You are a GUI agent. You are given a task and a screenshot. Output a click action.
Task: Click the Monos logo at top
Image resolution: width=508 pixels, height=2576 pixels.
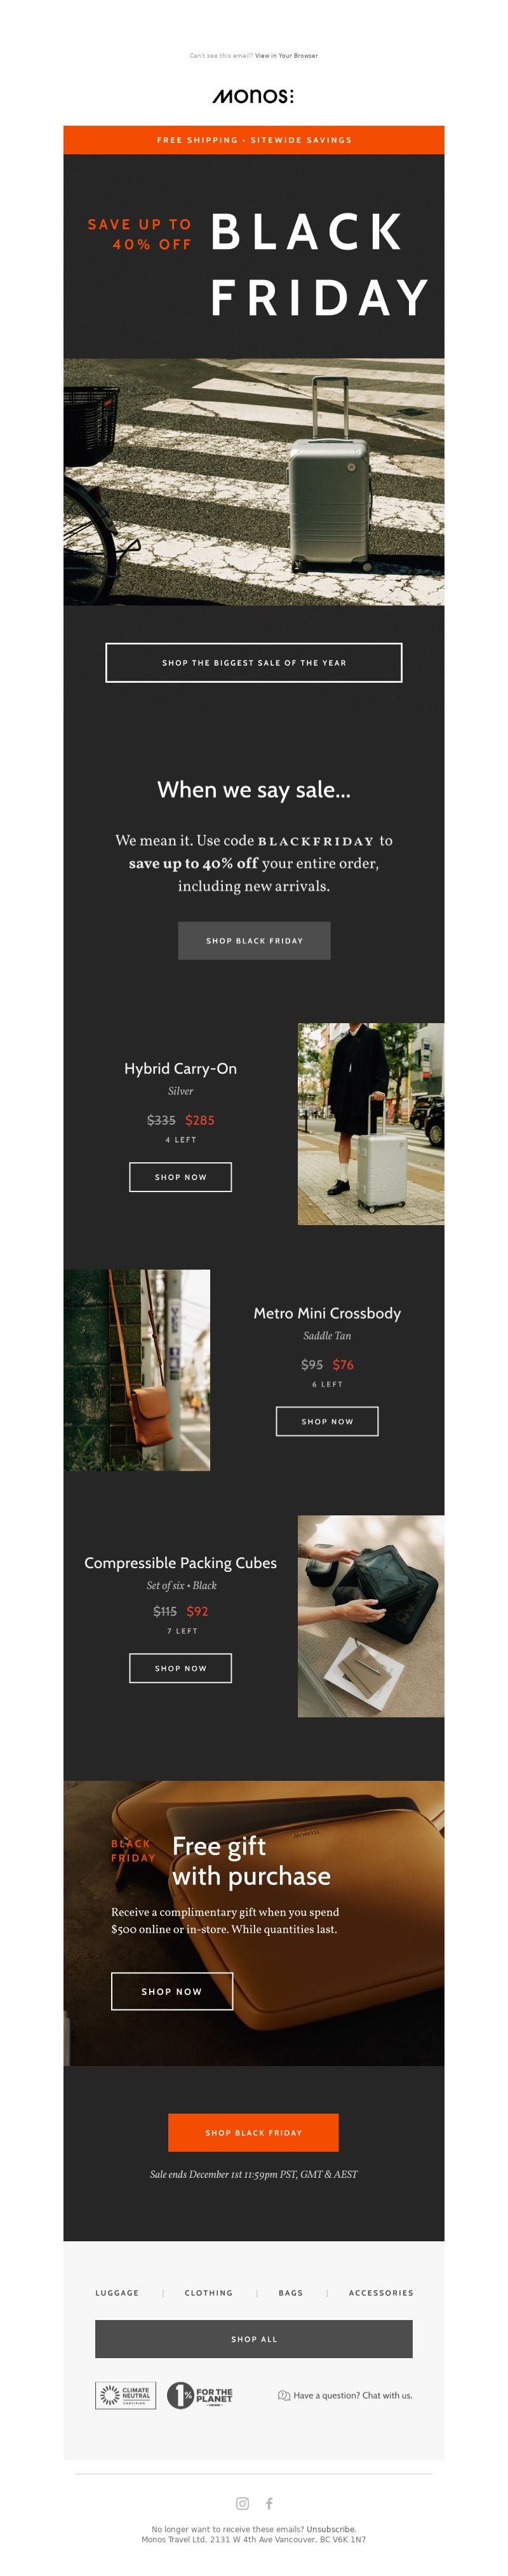(x=253, y=96)
